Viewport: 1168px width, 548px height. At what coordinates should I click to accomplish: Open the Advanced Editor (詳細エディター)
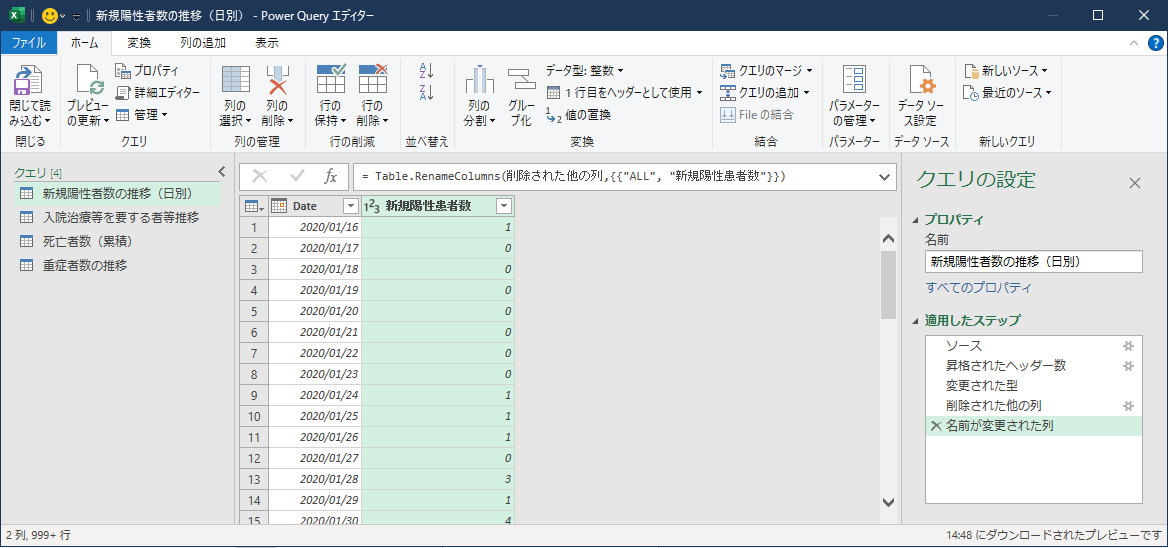[157, 93]
